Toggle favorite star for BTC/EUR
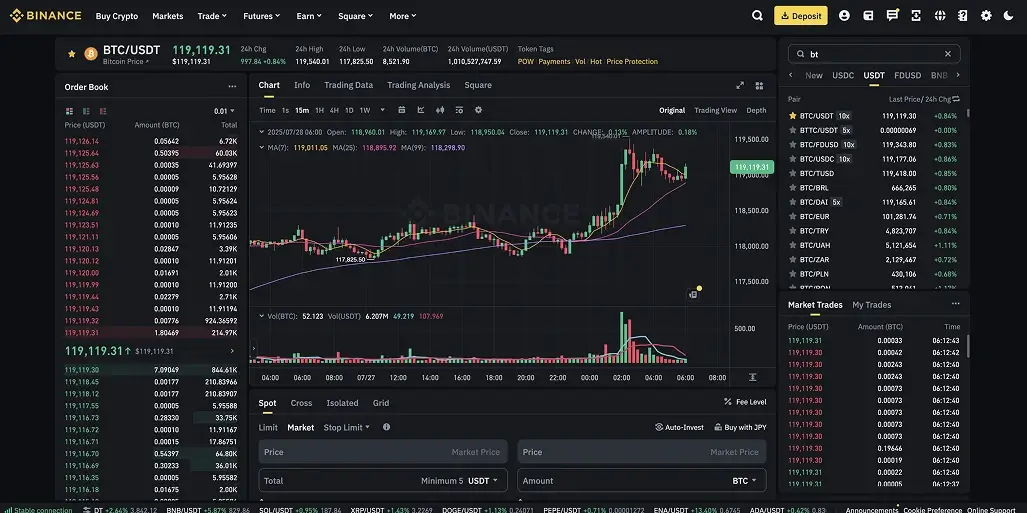This screenshot has height=513, width=1027. [x=793, y=216]
